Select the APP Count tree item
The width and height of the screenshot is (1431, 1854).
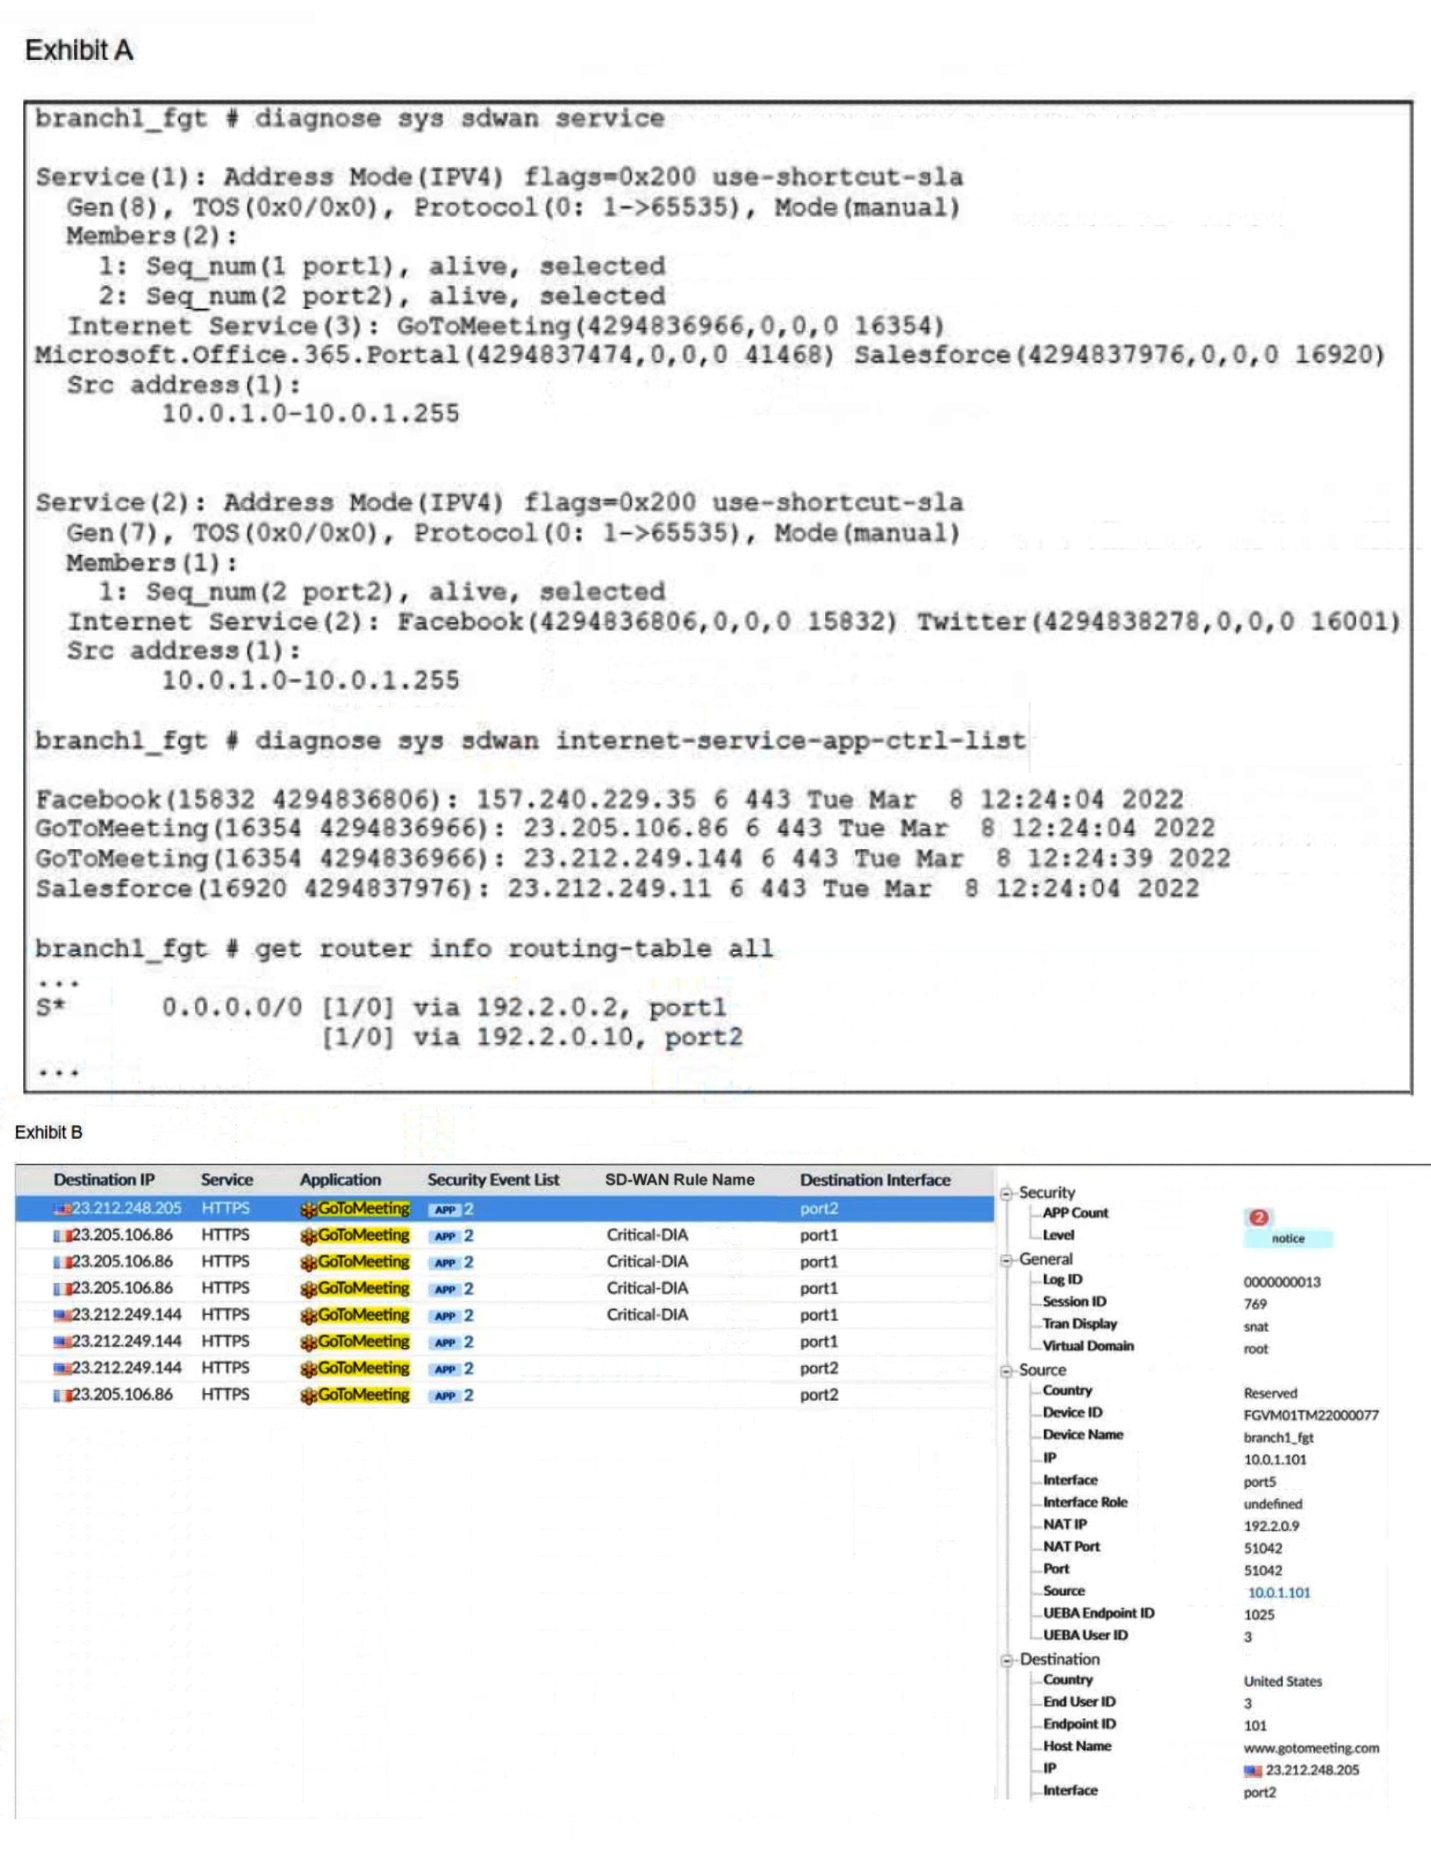pyautogui.click(x=1075, y=1213)
